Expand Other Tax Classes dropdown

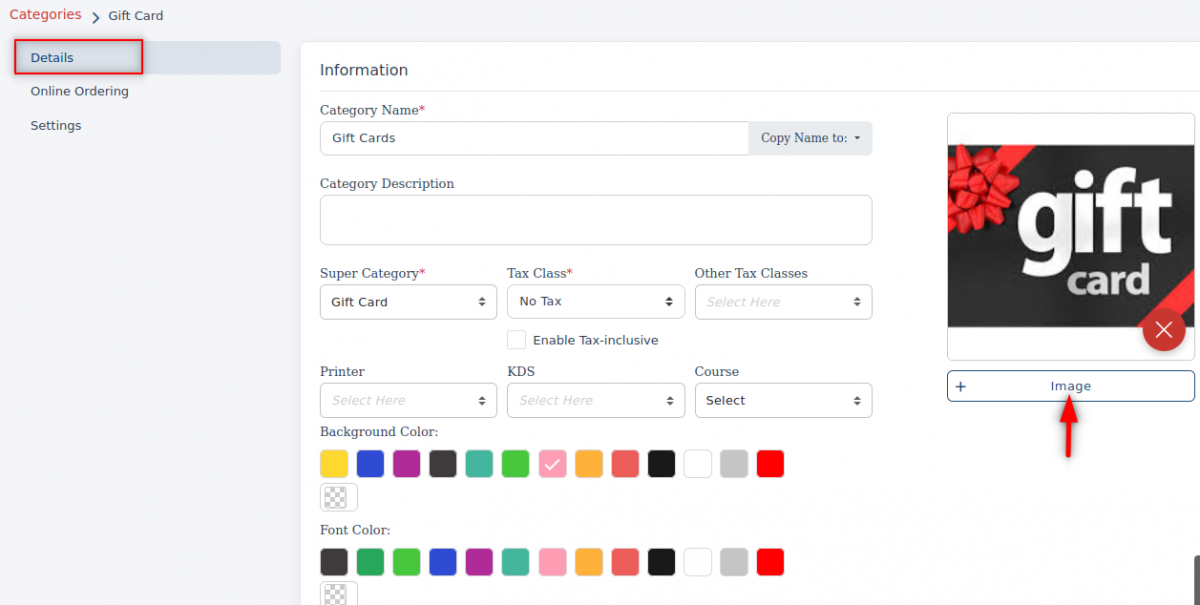(783, 302)
